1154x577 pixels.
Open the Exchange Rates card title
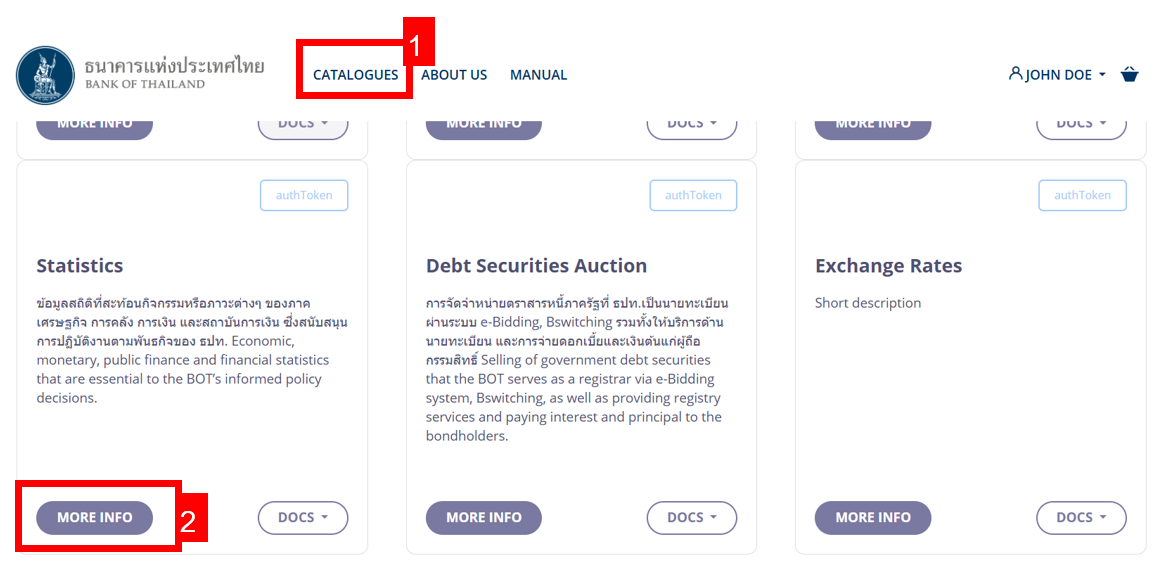888,266
